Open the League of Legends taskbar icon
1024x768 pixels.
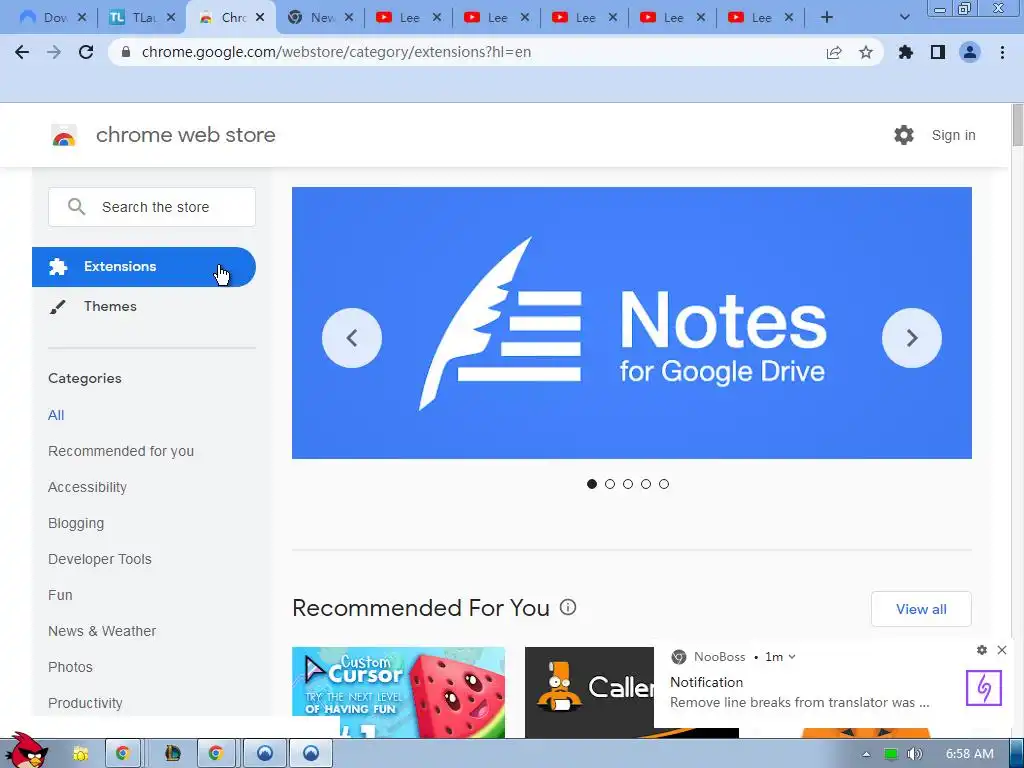172,754
